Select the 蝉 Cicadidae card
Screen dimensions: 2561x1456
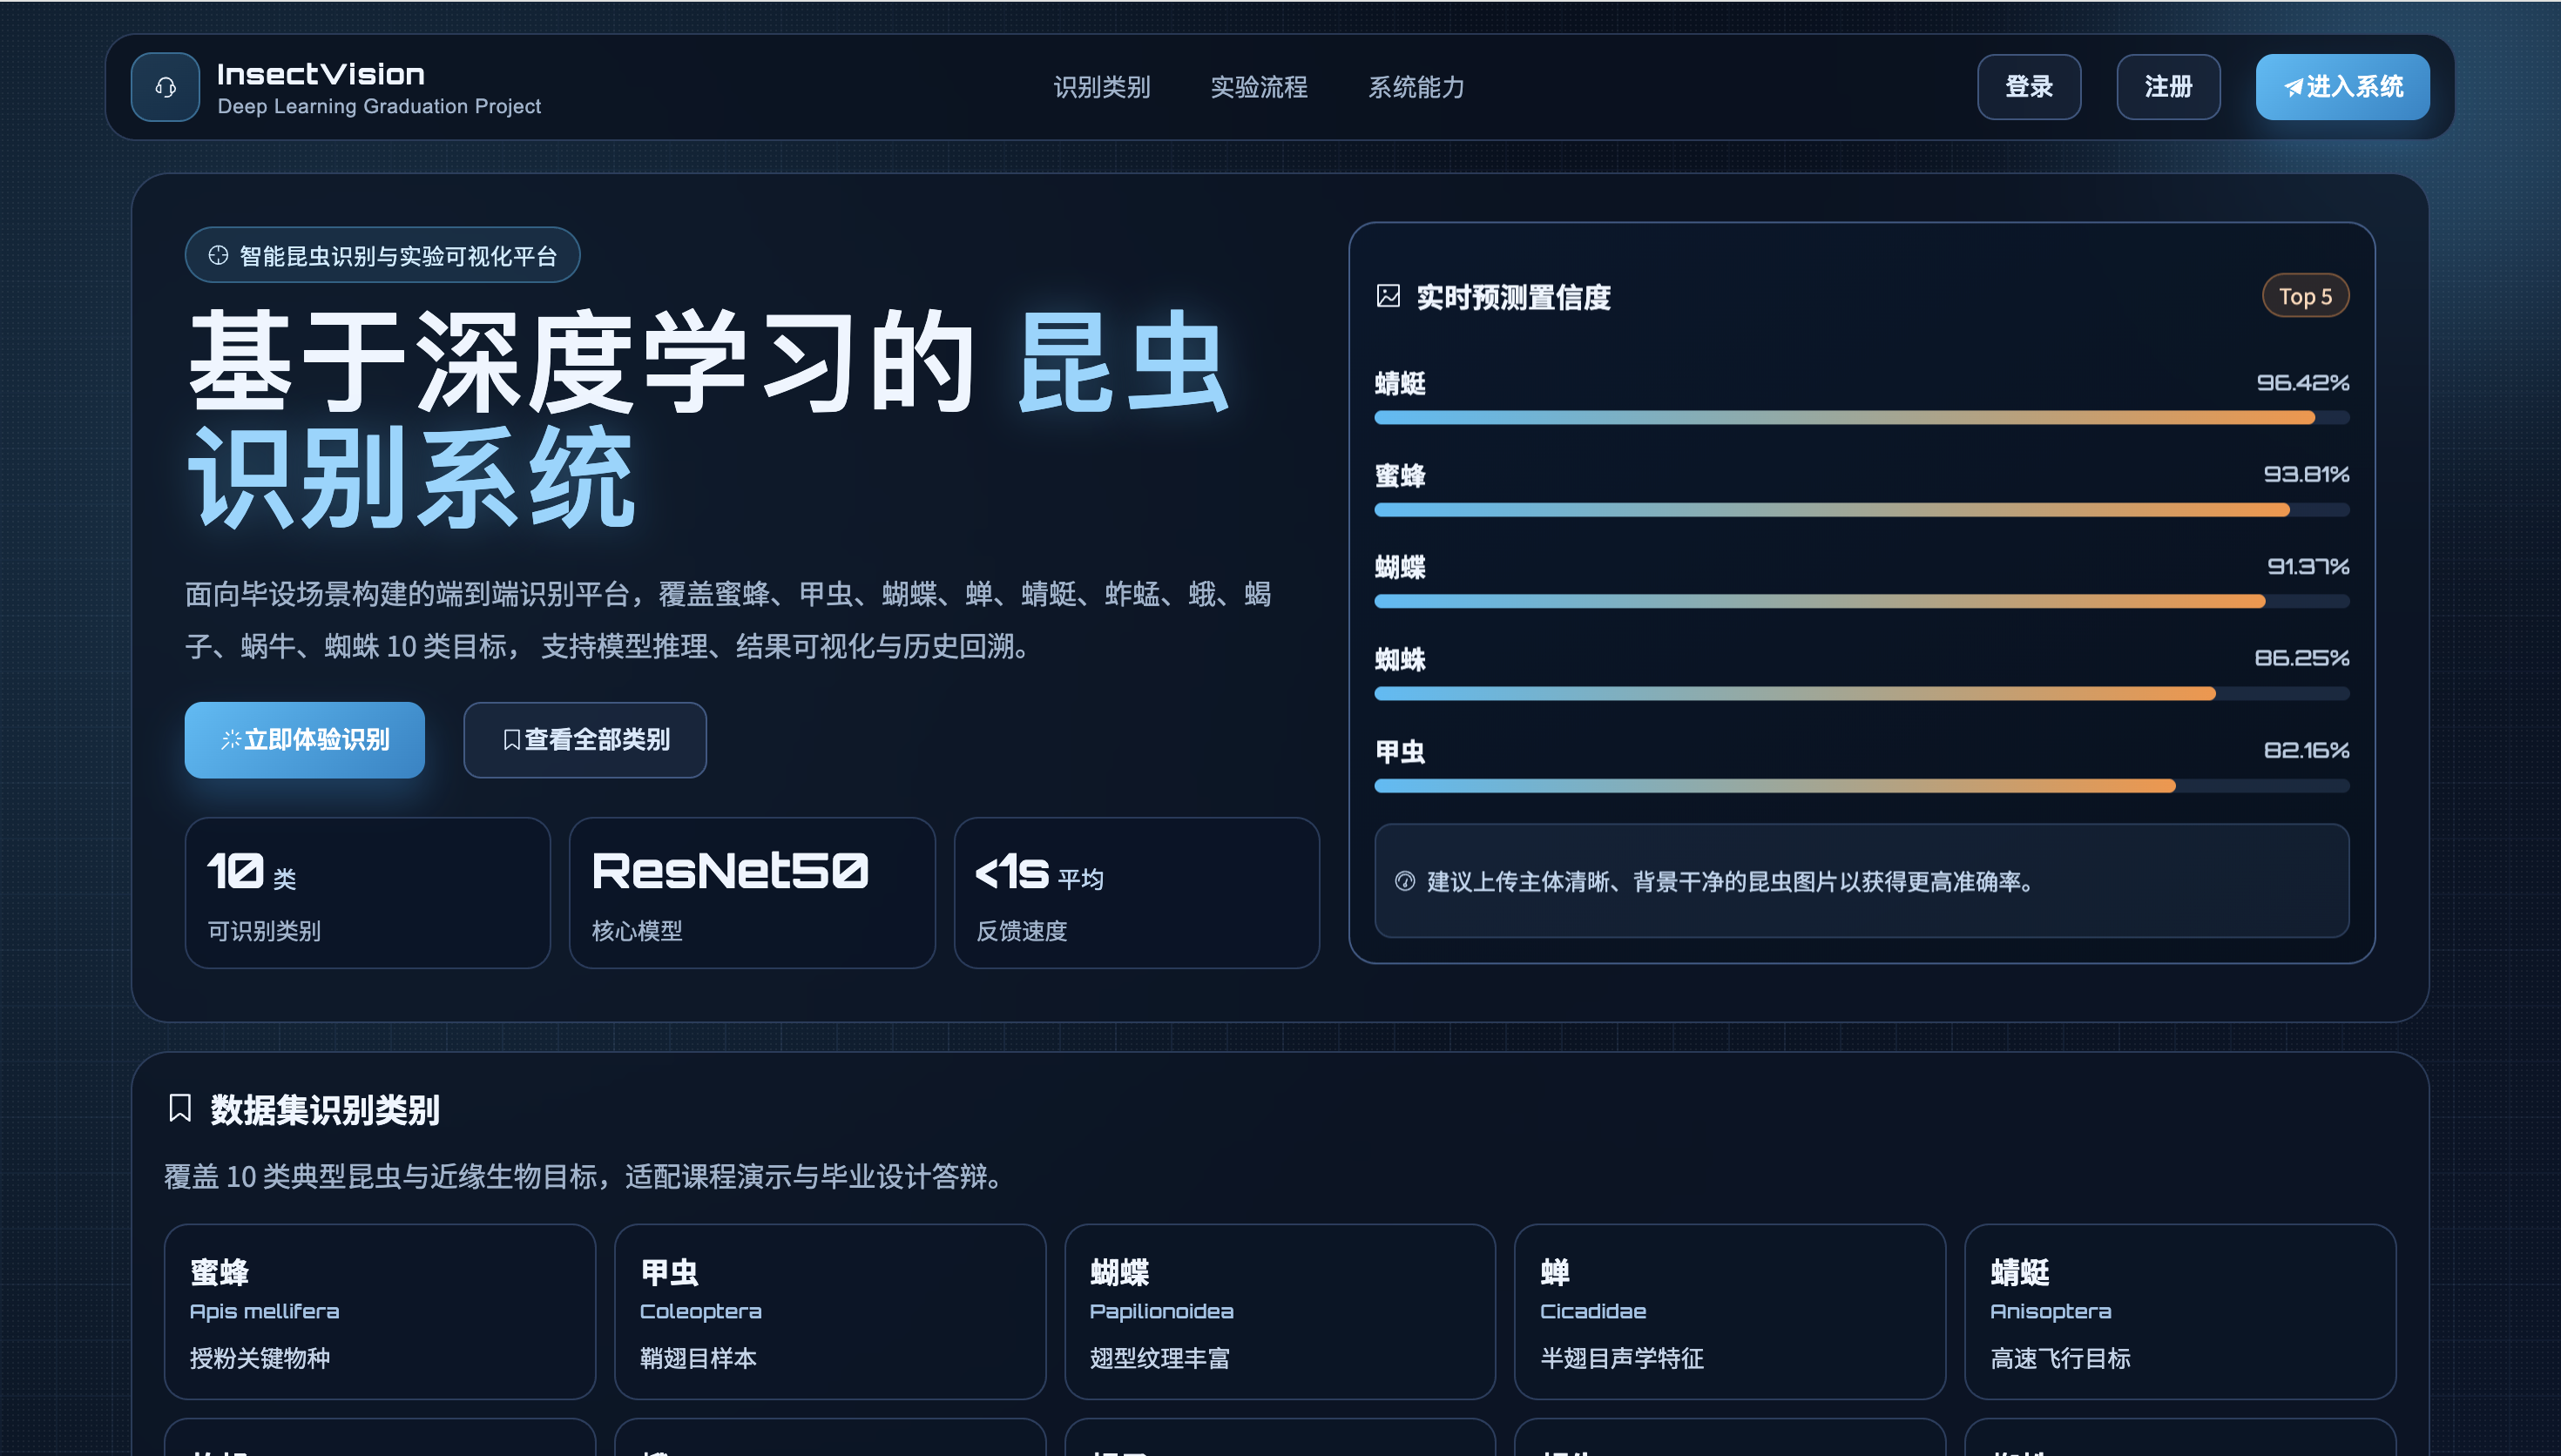pyautogui.click(x=1730, y=1312)
